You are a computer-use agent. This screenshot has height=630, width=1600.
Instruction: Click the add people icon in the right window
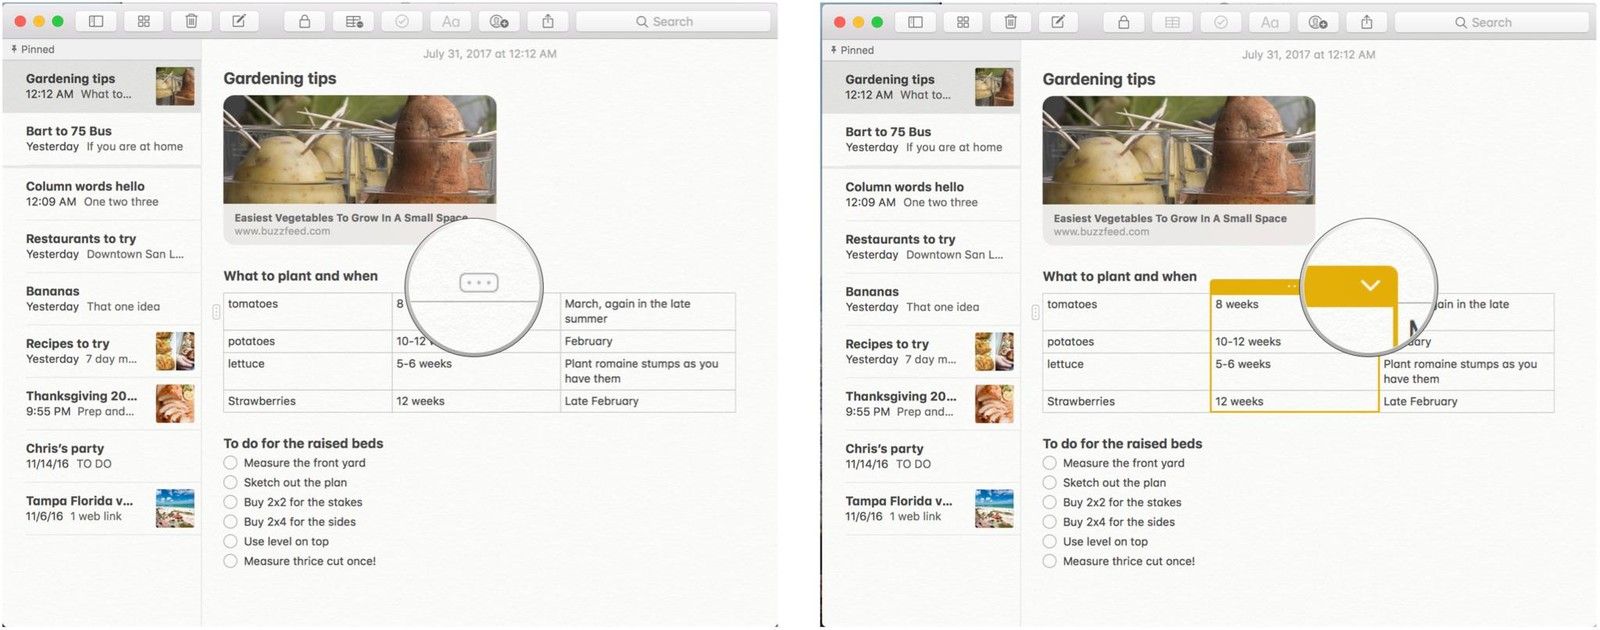(1318, 22)
